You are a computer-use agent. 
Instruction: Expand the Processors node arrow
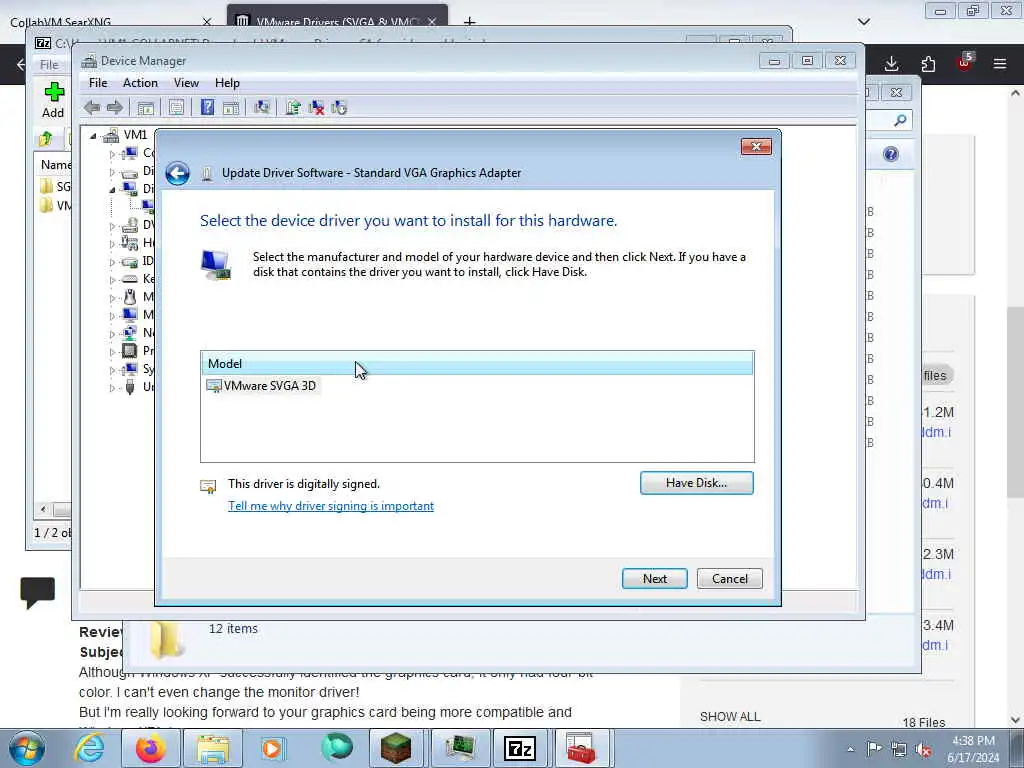pyautogui.click(x=112, y=352)
